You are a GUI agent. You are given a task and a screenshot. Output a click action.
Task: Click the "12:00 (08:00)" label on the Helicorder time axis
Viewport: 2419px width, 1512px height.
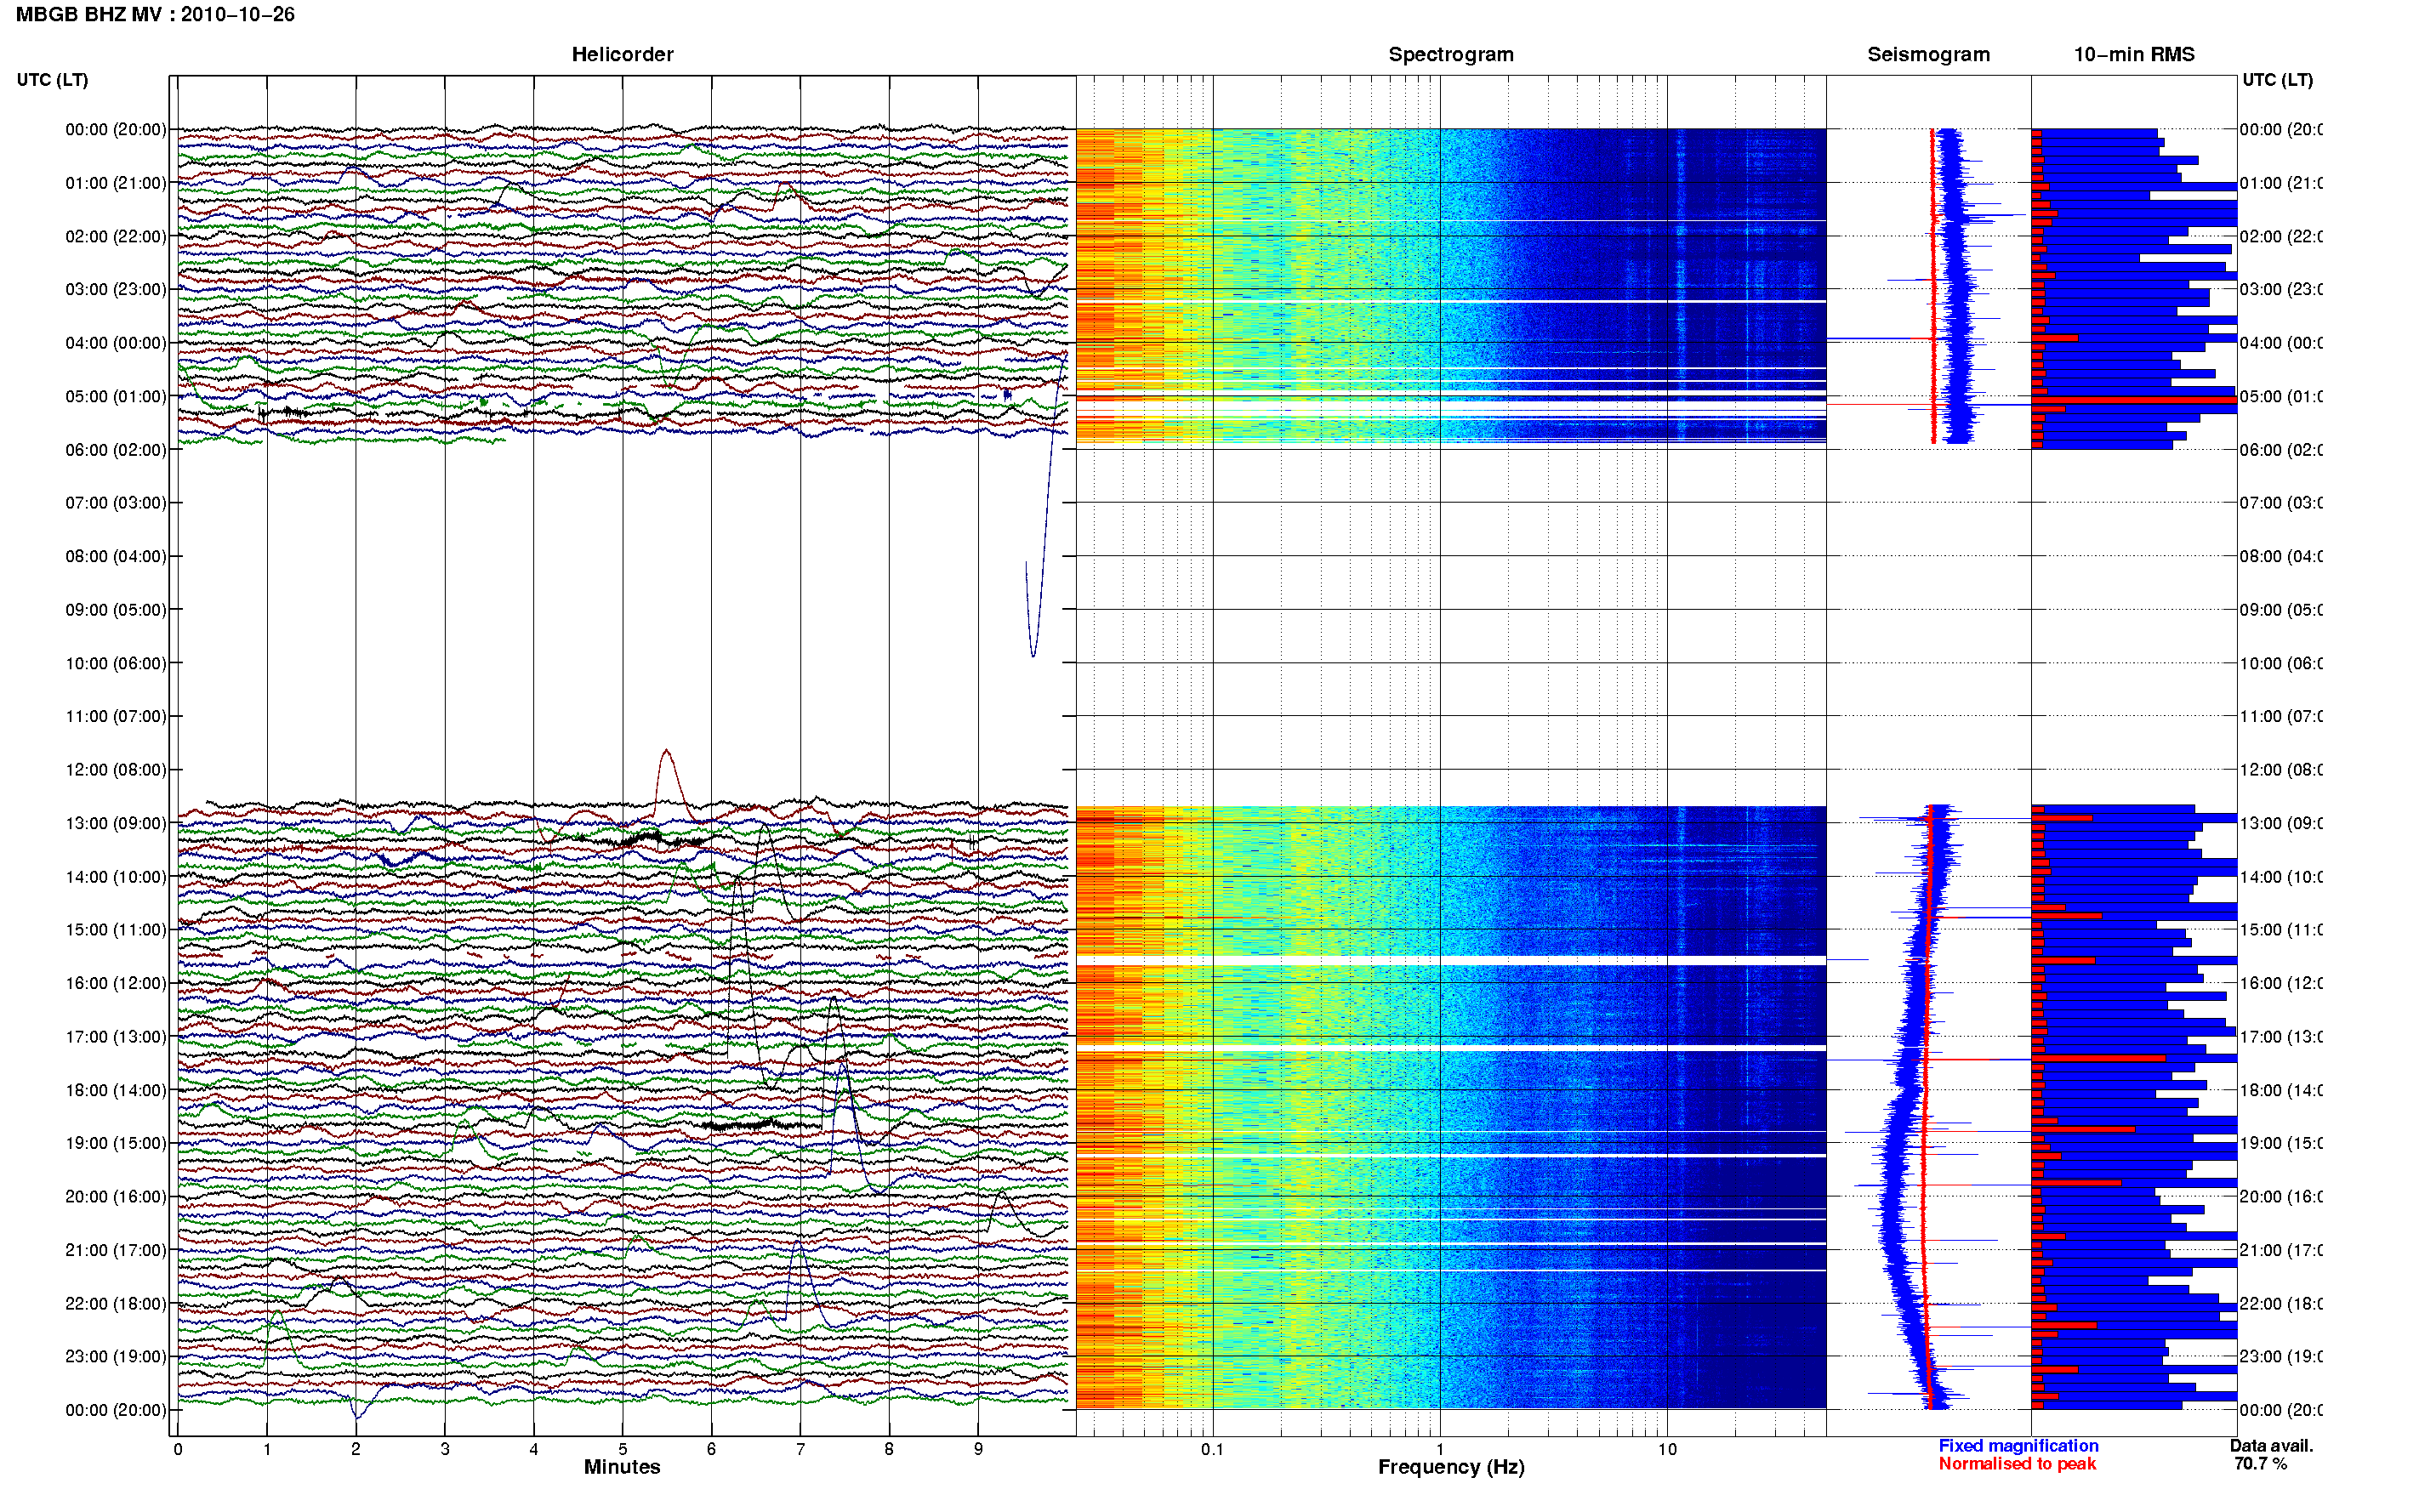(116, 770)
